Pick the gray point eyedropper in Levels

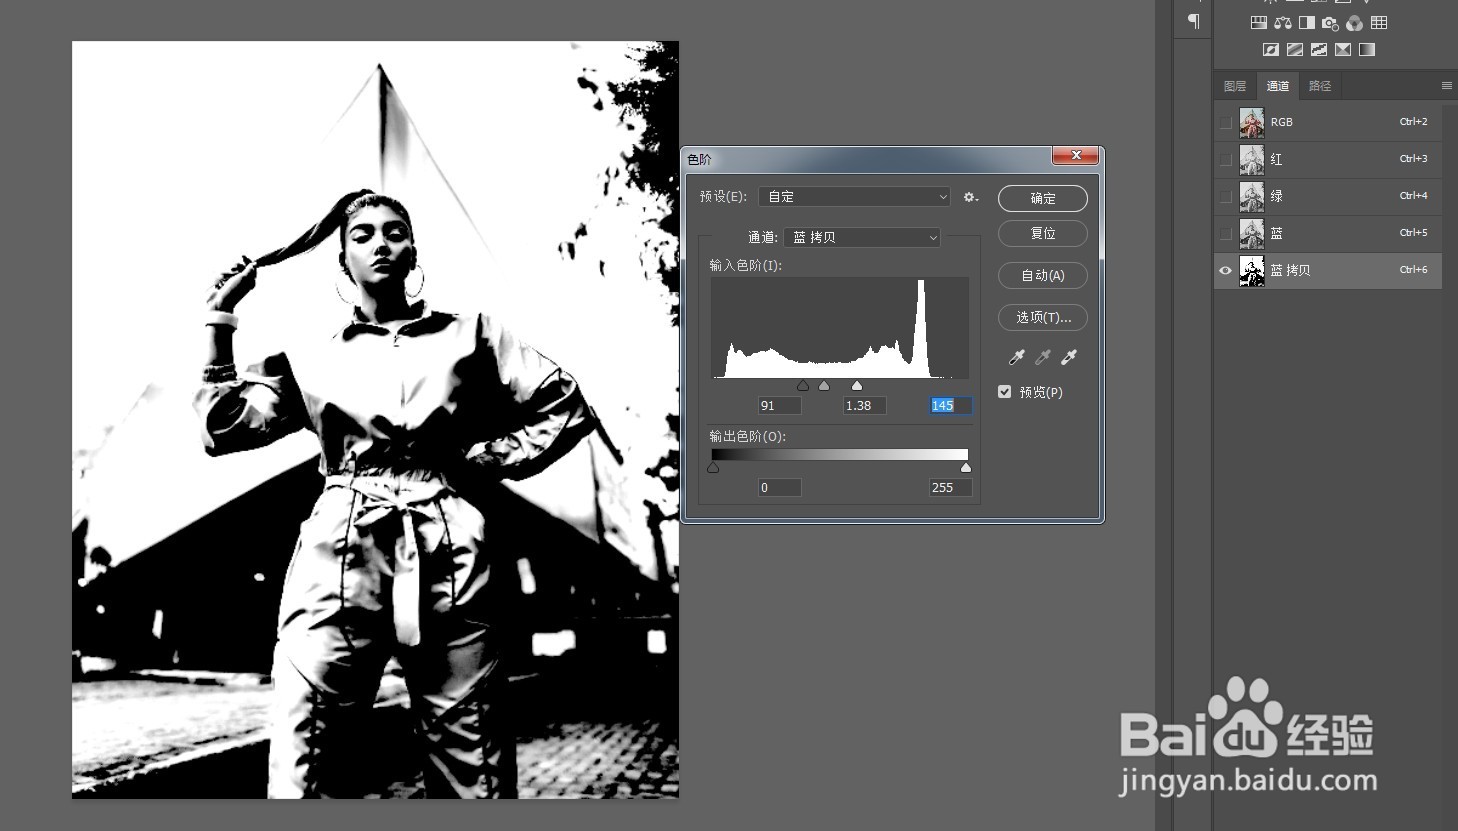pyautogui.click(x=1043, y=357)
